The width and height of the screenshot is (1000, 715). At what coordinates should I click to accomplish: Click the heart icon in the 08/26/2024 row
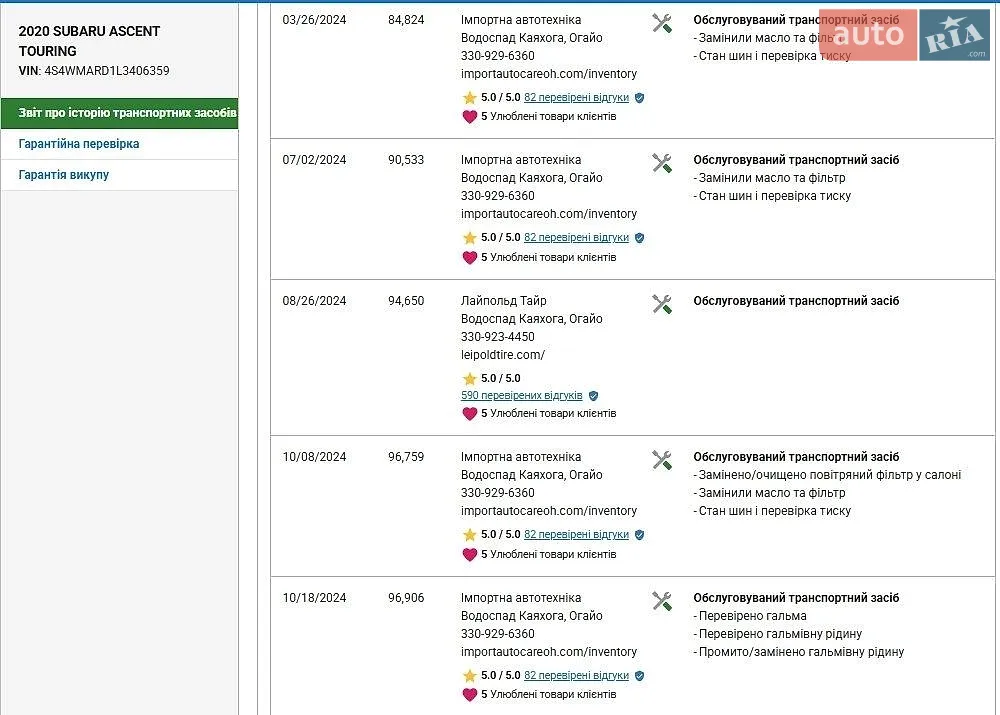469,413
